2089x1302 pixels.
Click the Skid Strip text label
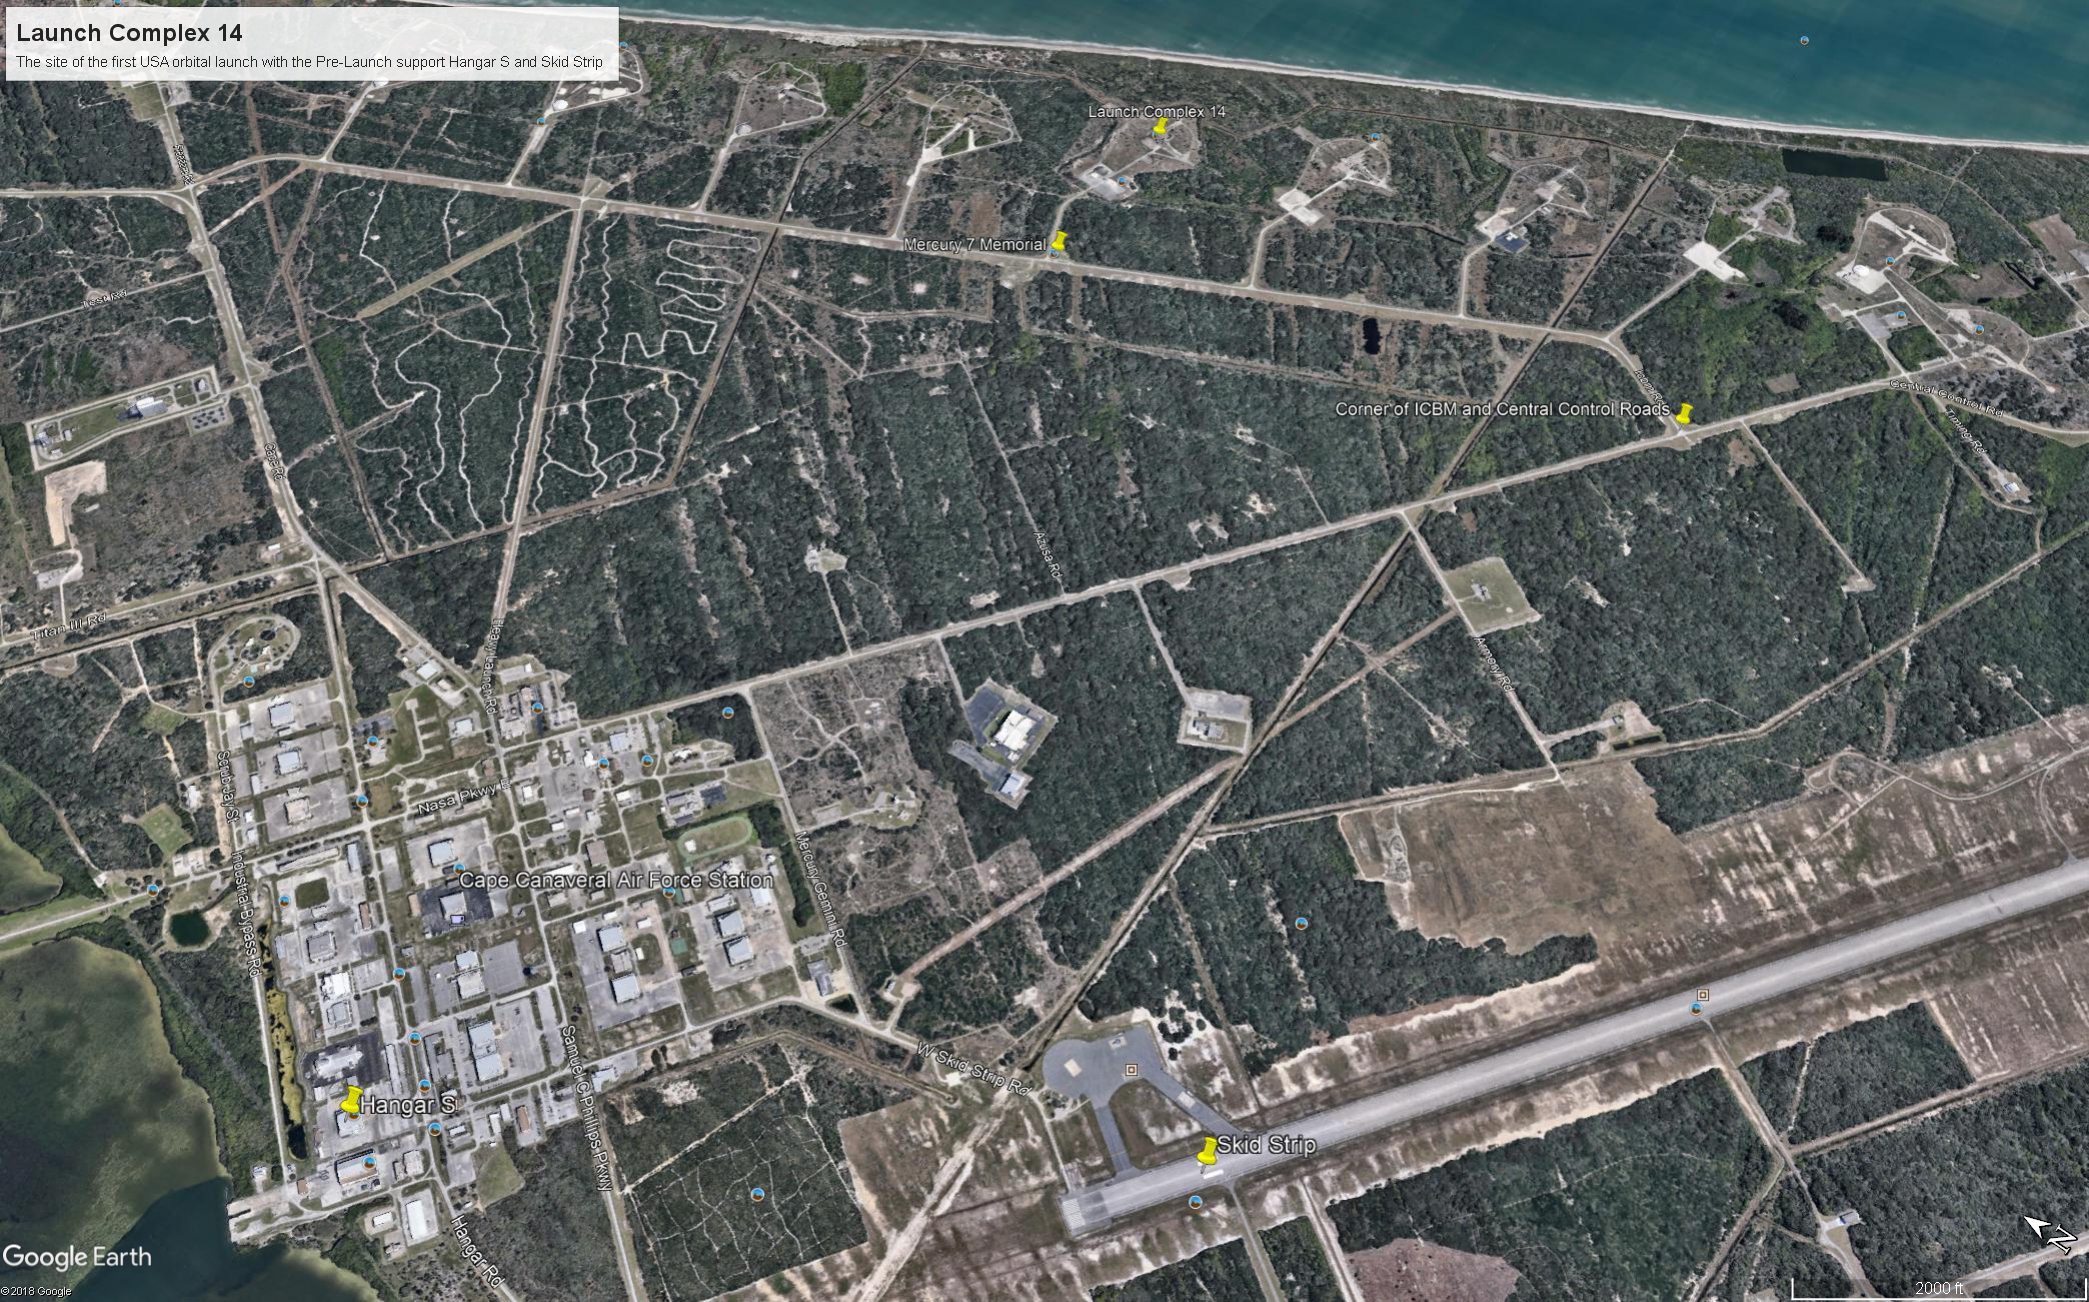[x=1266, y=1145]
